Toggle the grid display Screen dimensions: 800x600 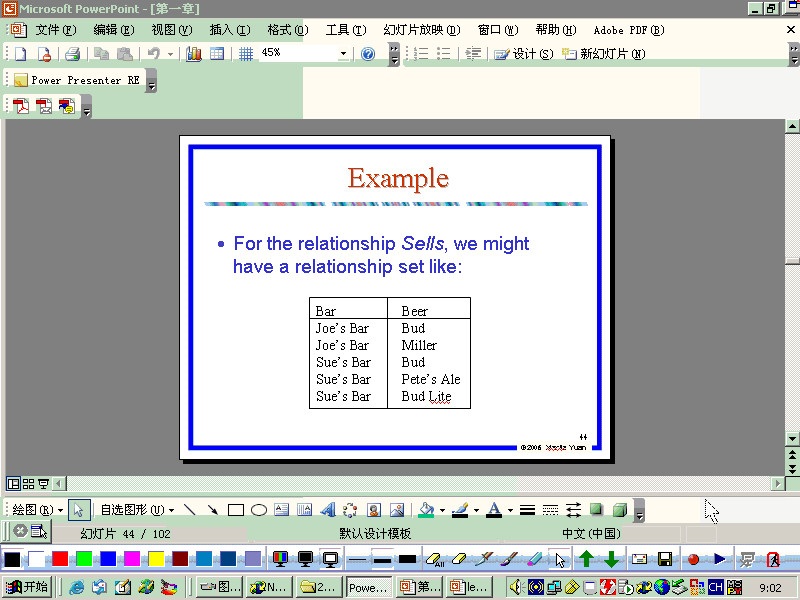coord(246,53)
